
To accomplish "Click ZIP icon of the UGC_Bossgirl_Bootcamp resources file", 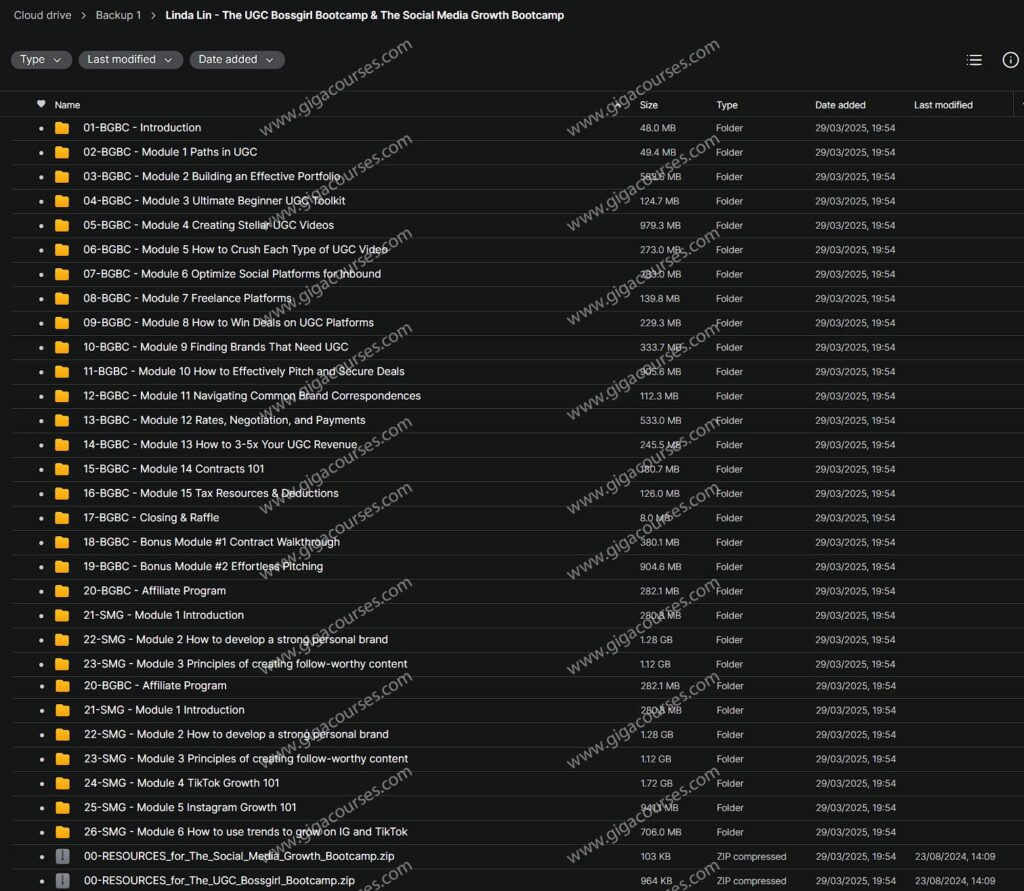I will click(x=62, y=881).
